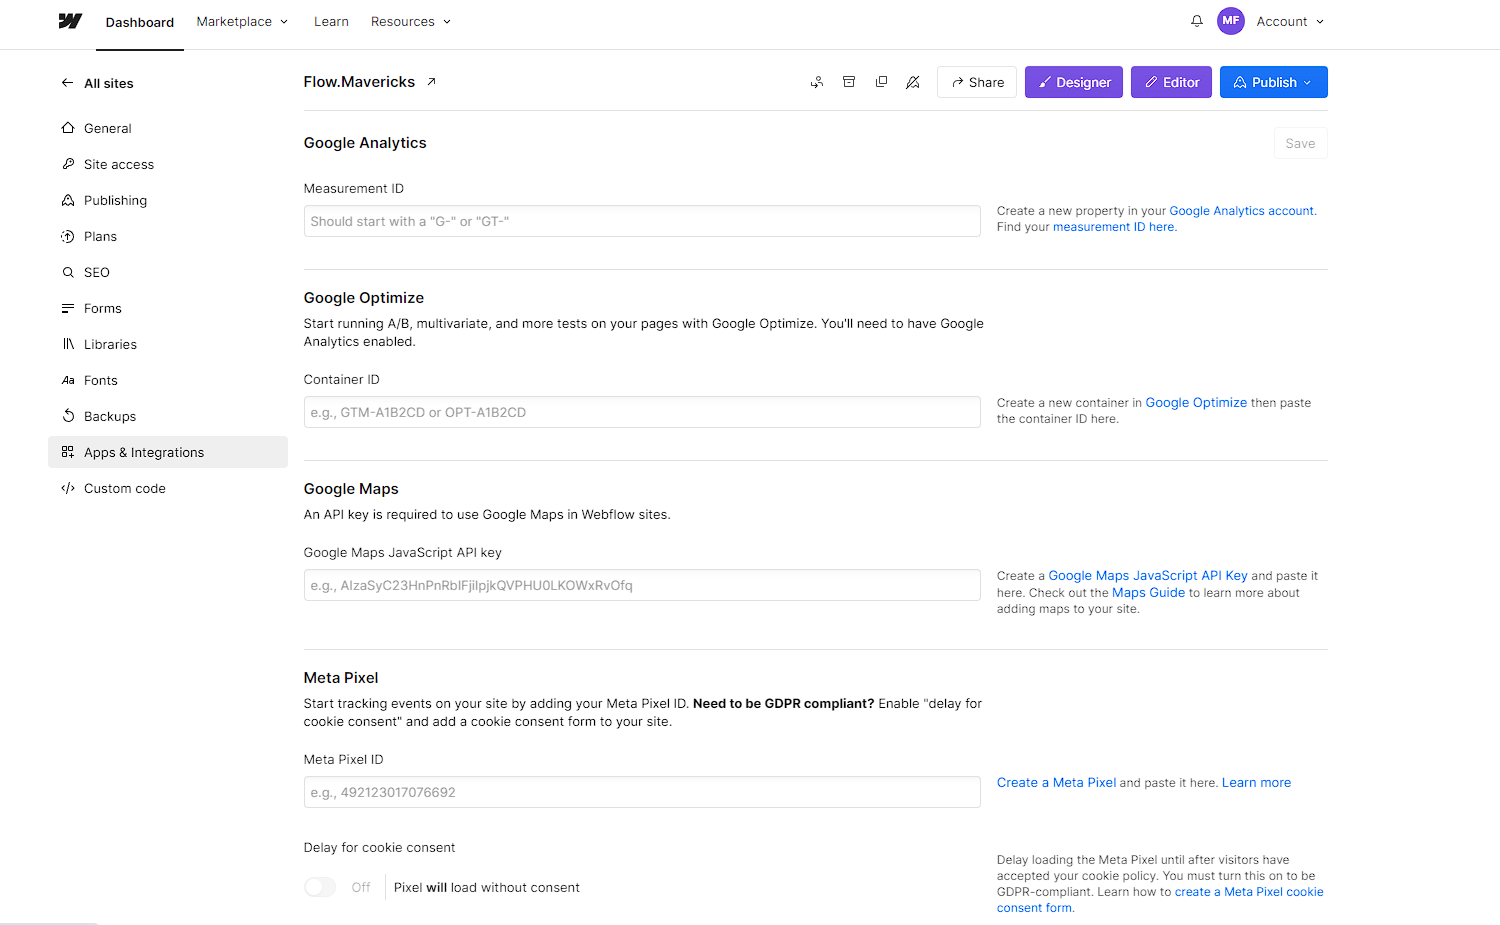Open the notifications bell
This screenshot has height=925, width=1500.
(1197, 21)
